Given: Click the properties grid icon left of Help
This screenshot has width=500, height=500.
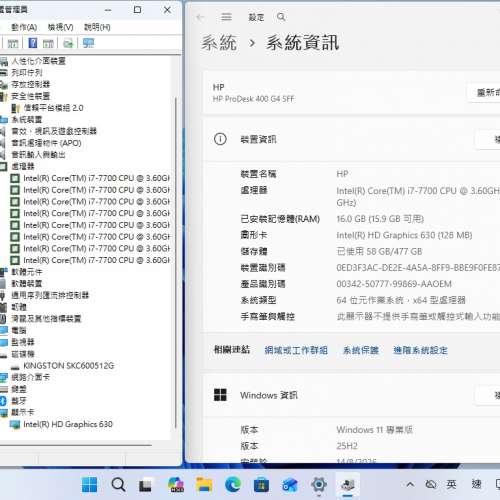Looking at the screenshot, I should pyautogui.click(x=13, y=43).
